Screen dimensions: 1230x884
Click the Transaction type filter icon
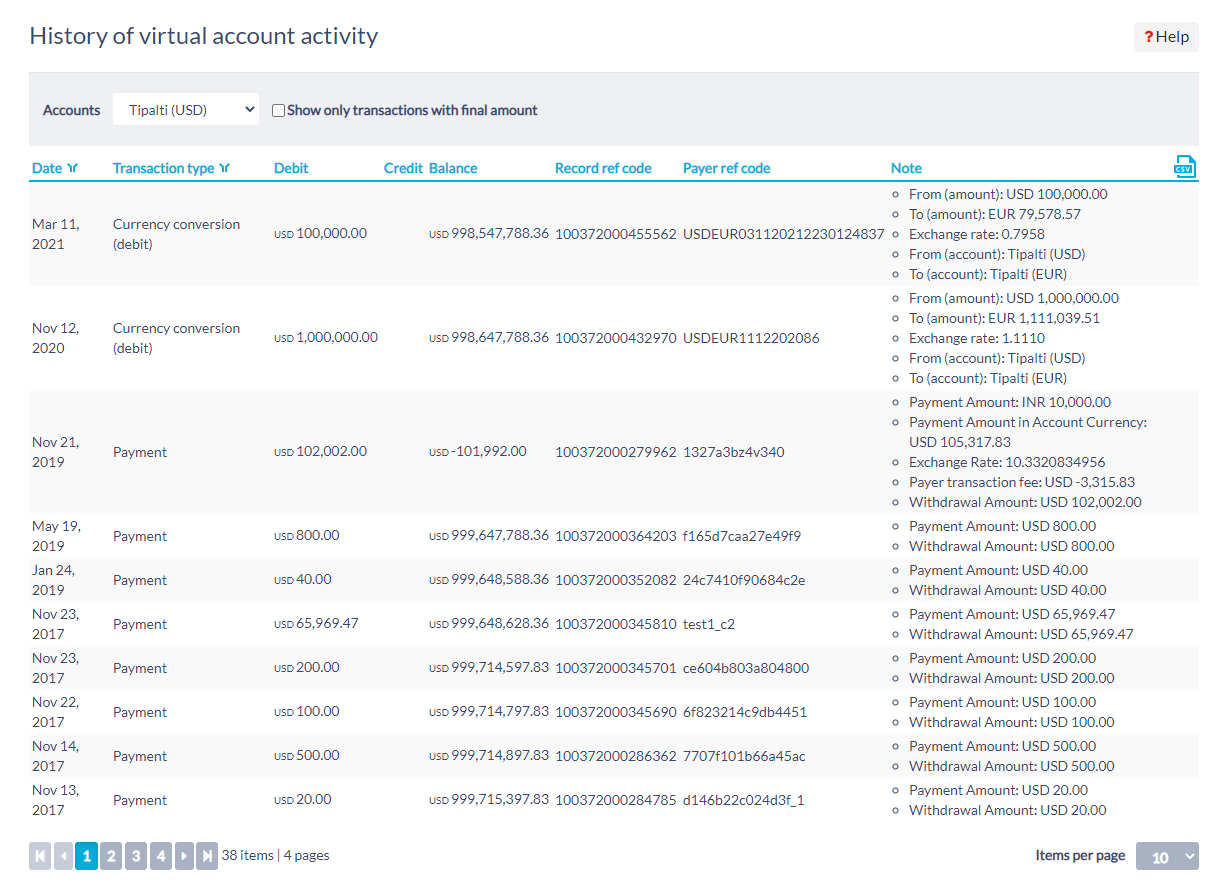[224, 168]
